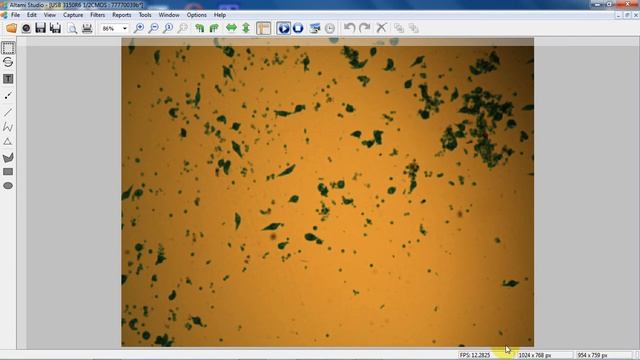Click the Delete X icon
Viewport: 640px width, 360px height.
(x=381, y=28)
